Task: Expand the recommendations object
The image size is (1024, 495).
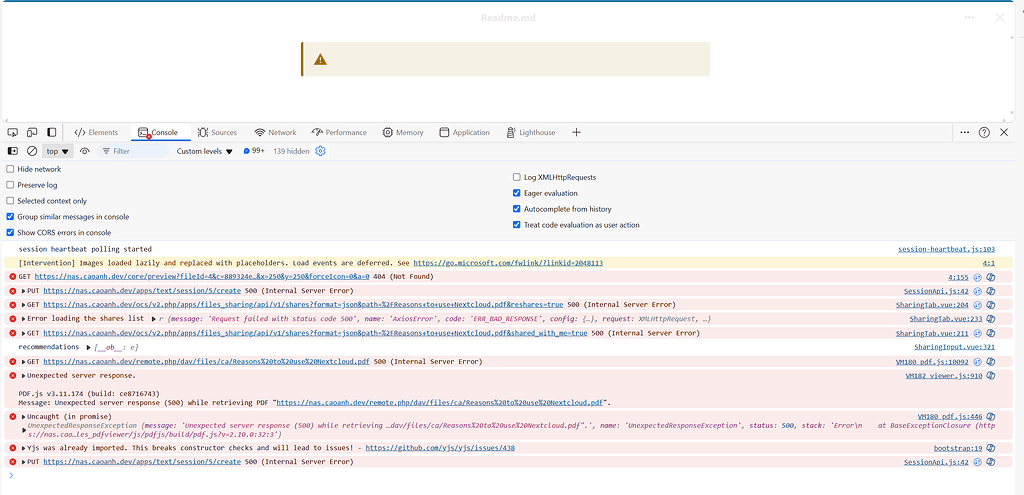Action: (88, 347)
